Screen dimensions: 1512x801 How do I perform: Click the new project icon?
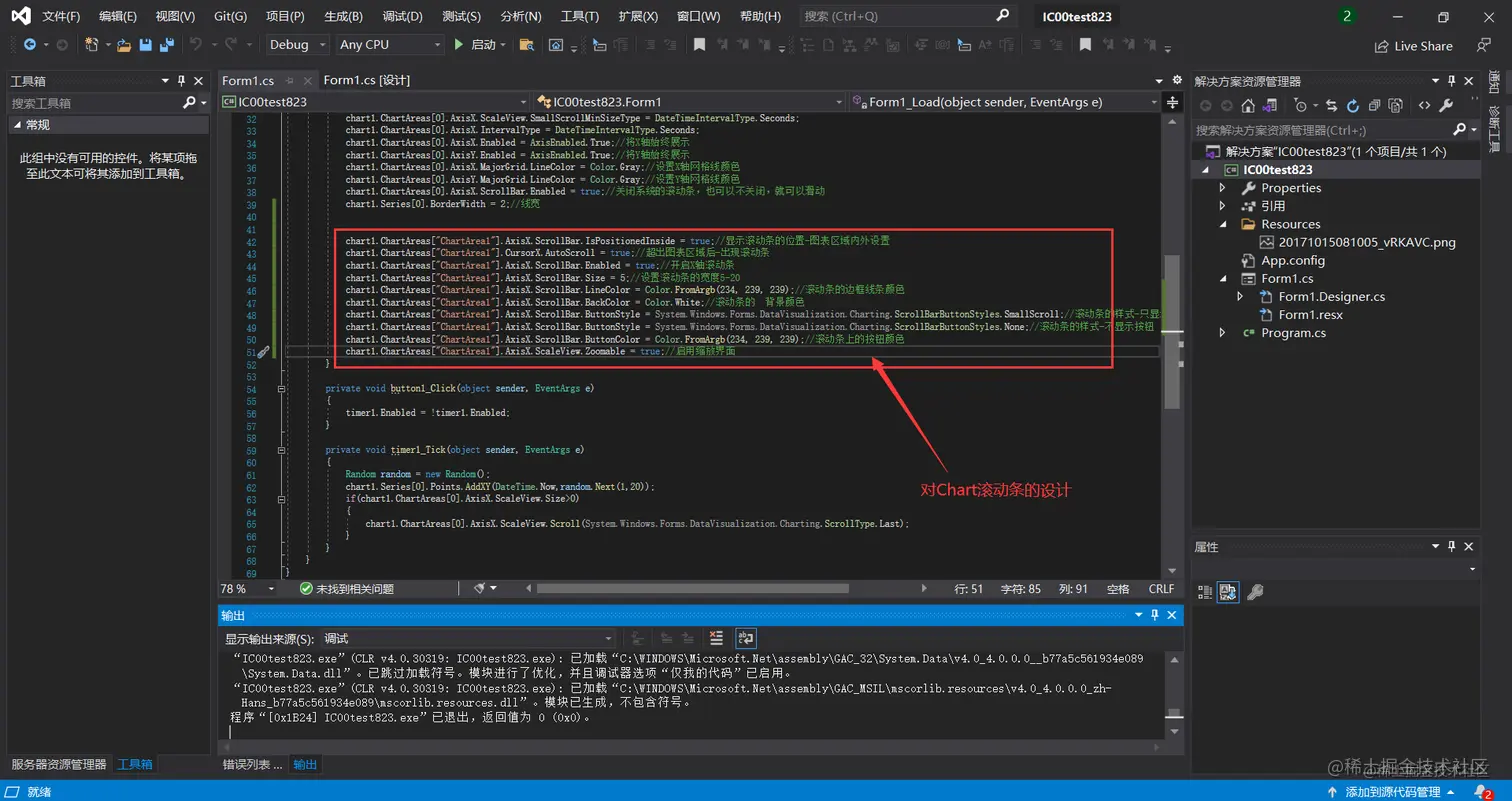tap(92, 45)
